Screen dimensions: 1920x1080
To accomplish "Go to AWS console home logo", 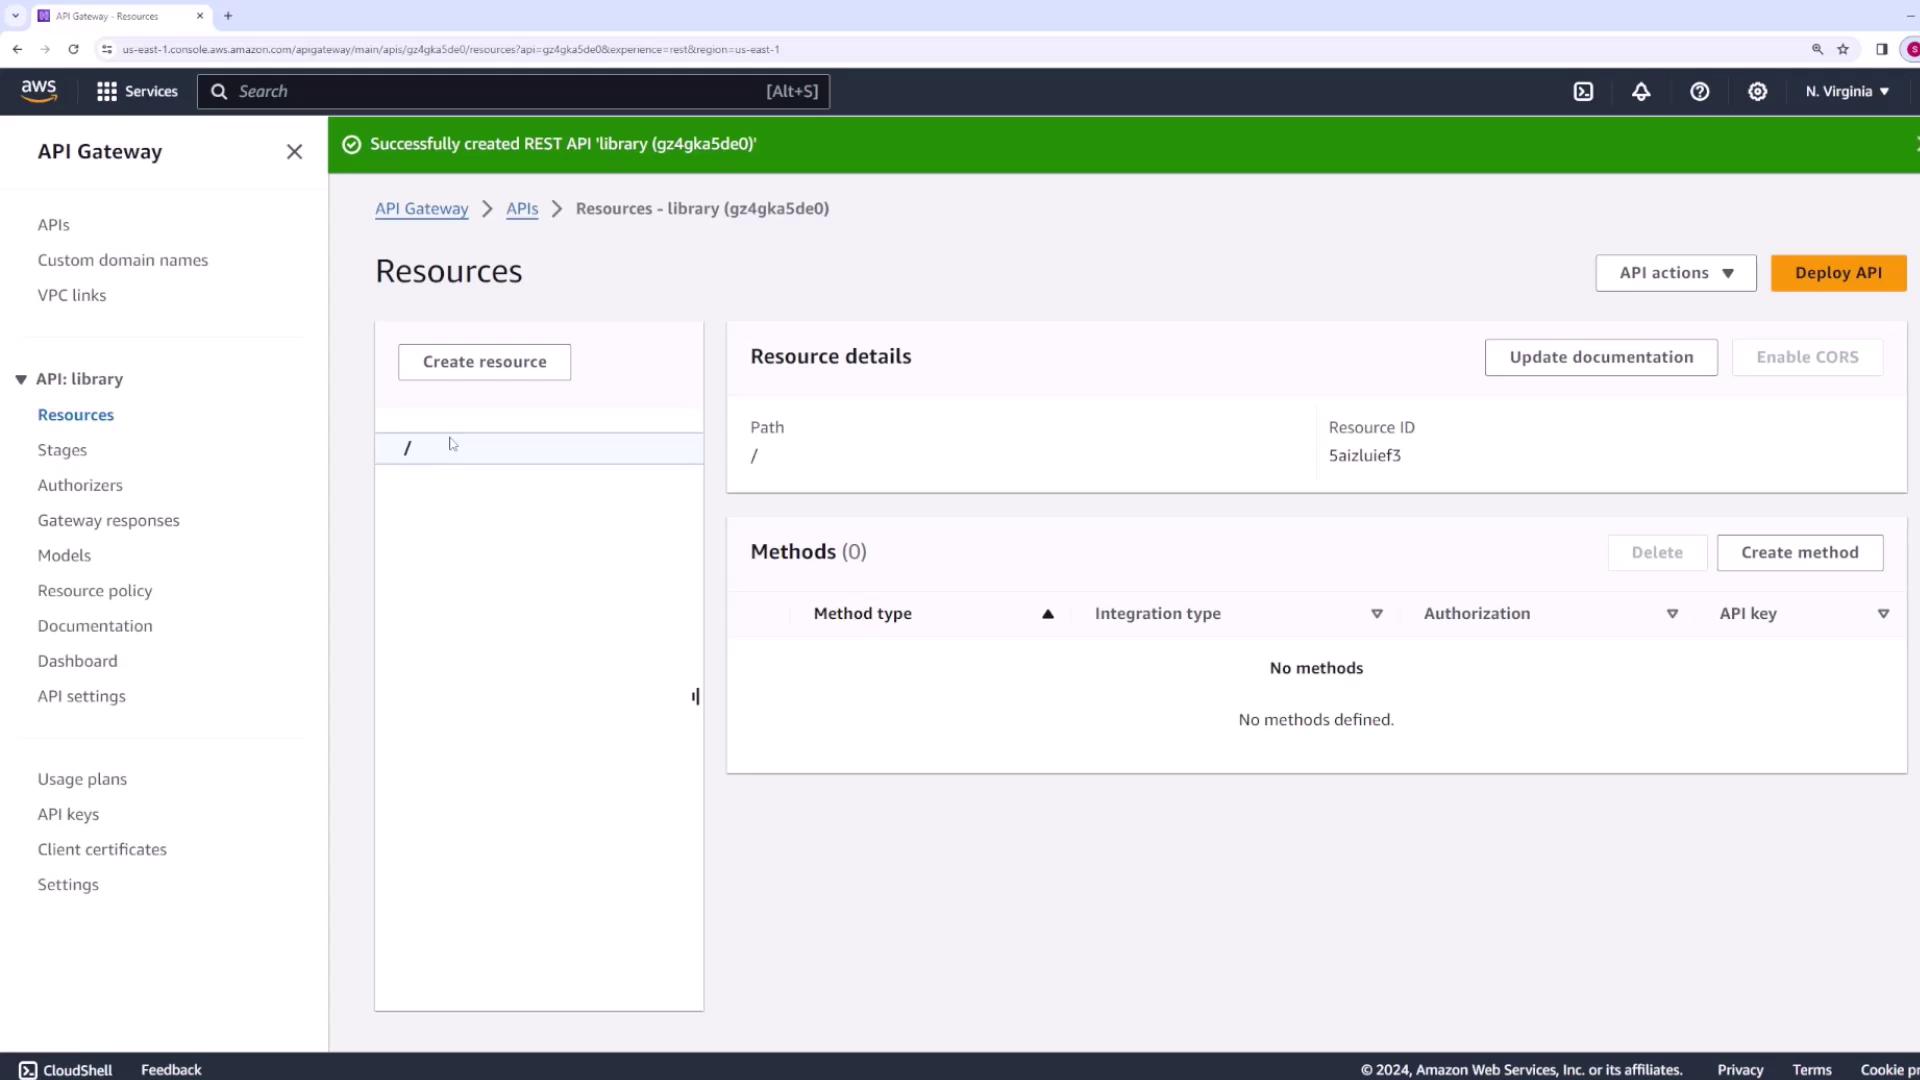I will [39, 91].
